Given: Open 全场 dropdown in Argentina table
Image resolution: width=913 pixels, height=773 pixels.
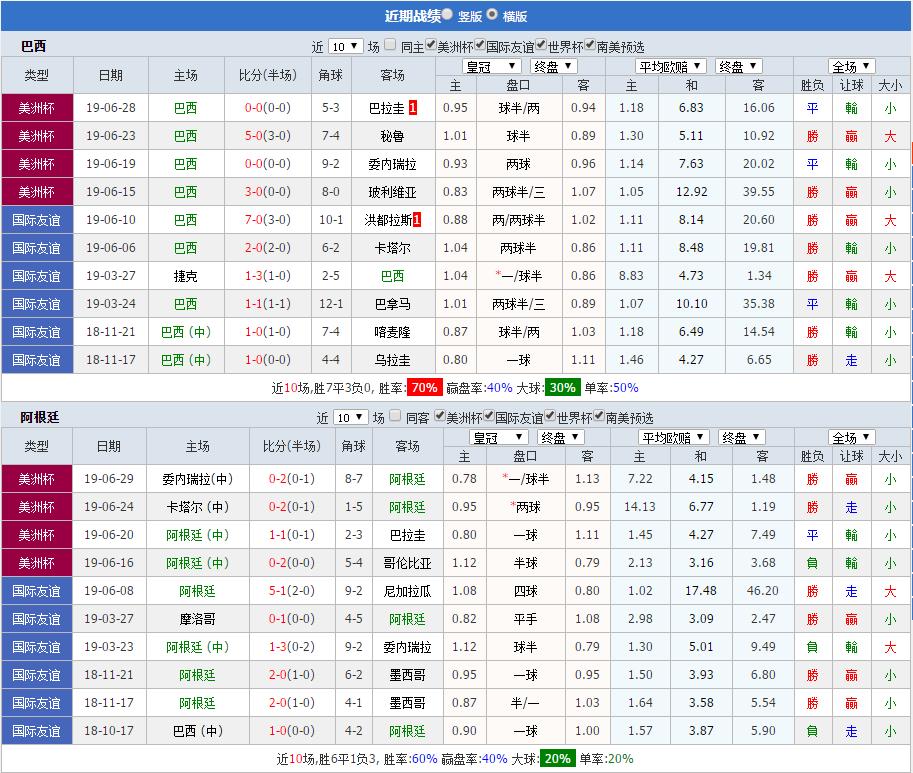Looking at the screenshot, I should [x=852, y=437].
